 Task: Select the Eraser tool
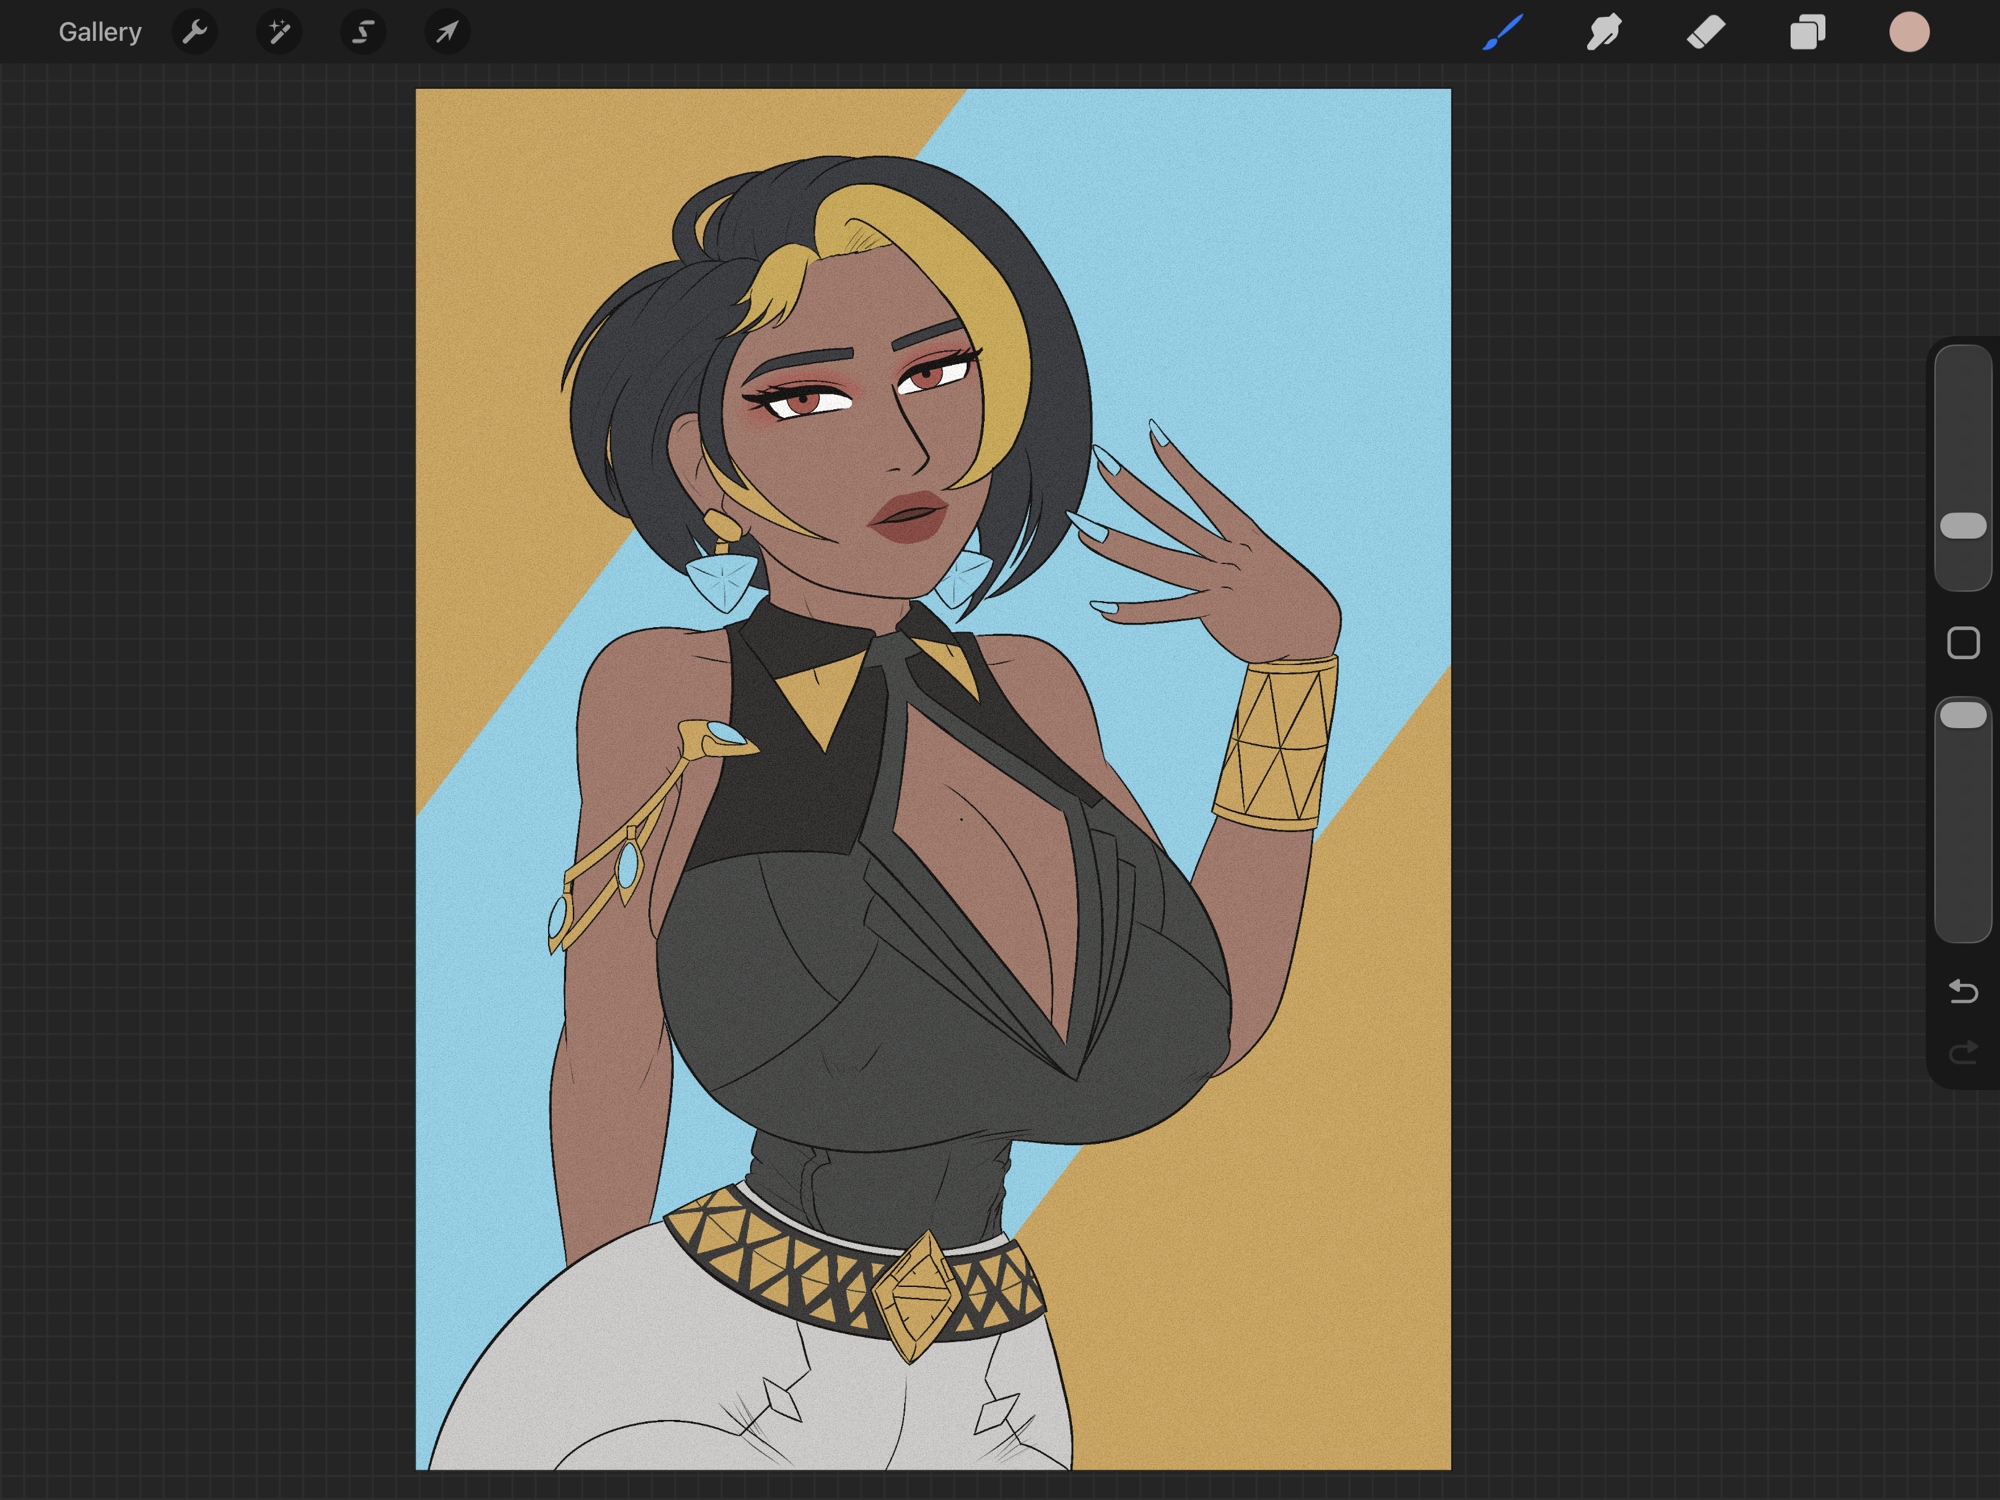pyautogui.click(x=1706, y=32)
